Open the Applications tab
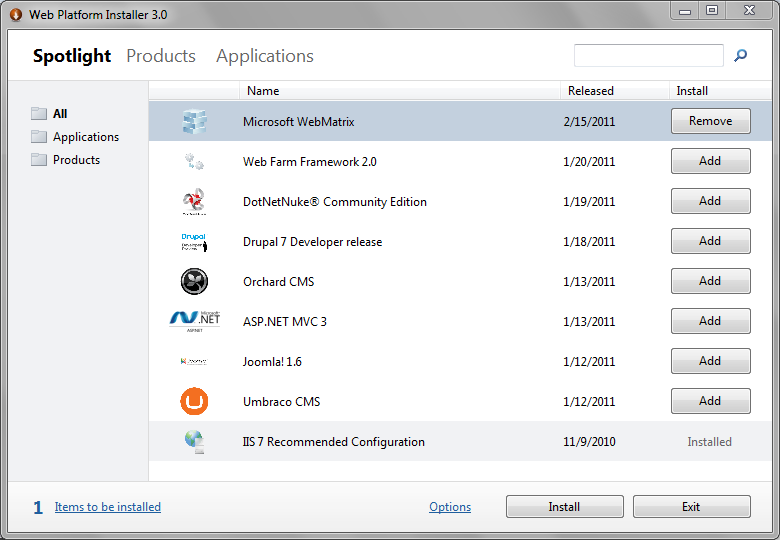 coord(265,56)
